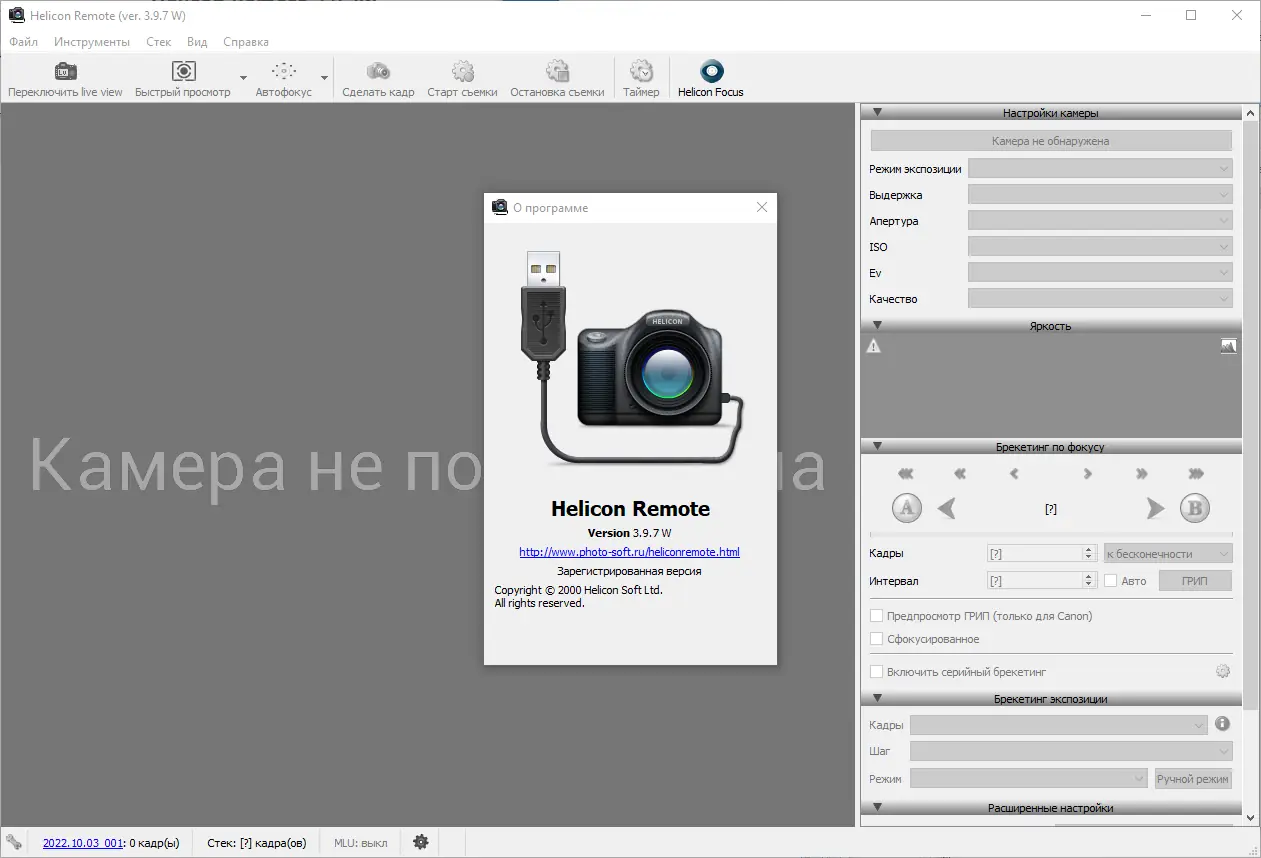Open the Режим экспозиции dropdown
The image size is (1261, 858).
tap(1100, 169)
